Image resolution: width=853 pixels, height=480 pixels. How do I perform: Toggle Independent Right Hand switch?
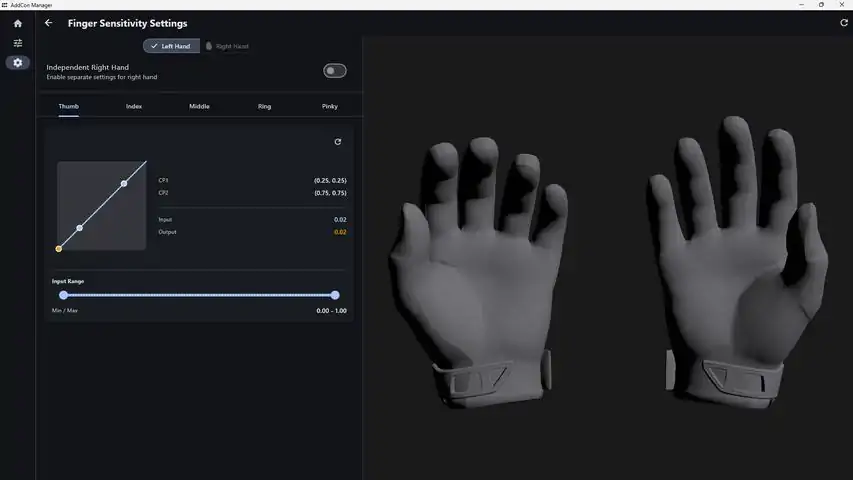click(x=335, y=71)
